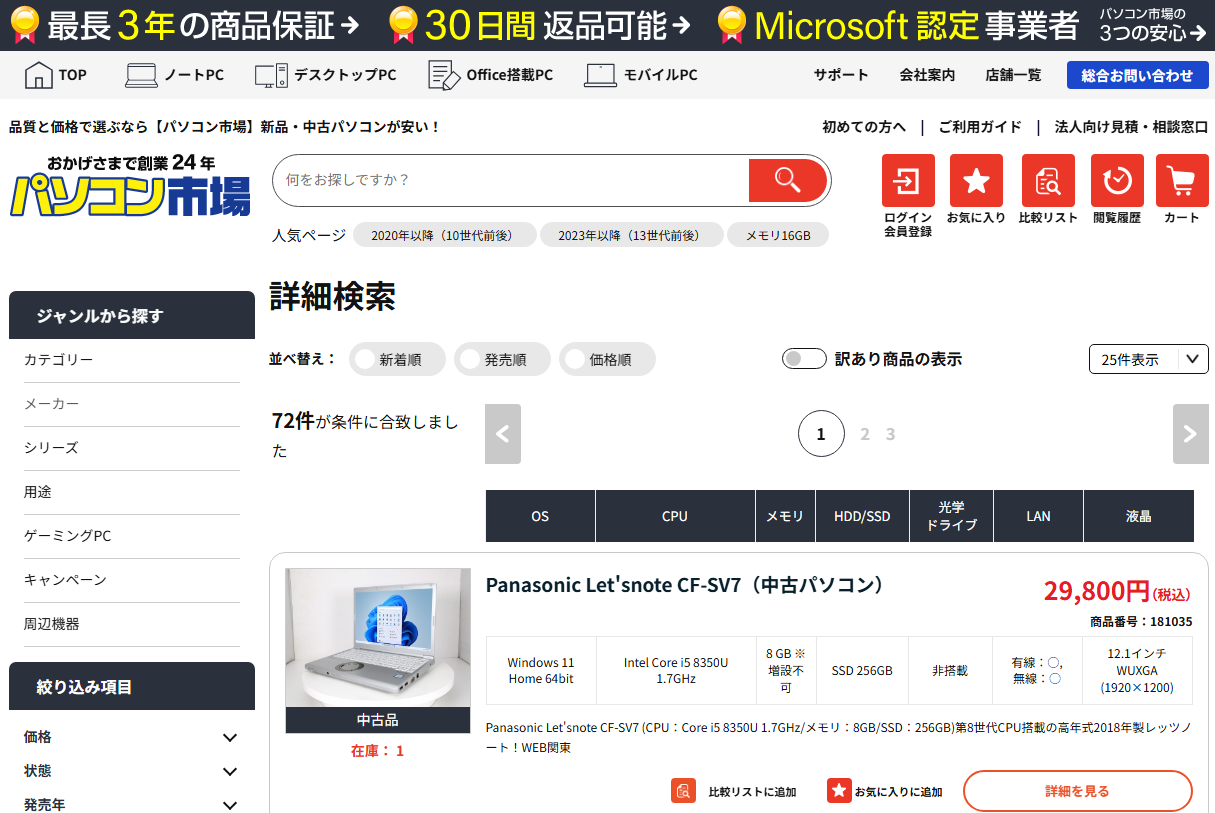Open ログイン会員登録 login icon

point(908,181)
